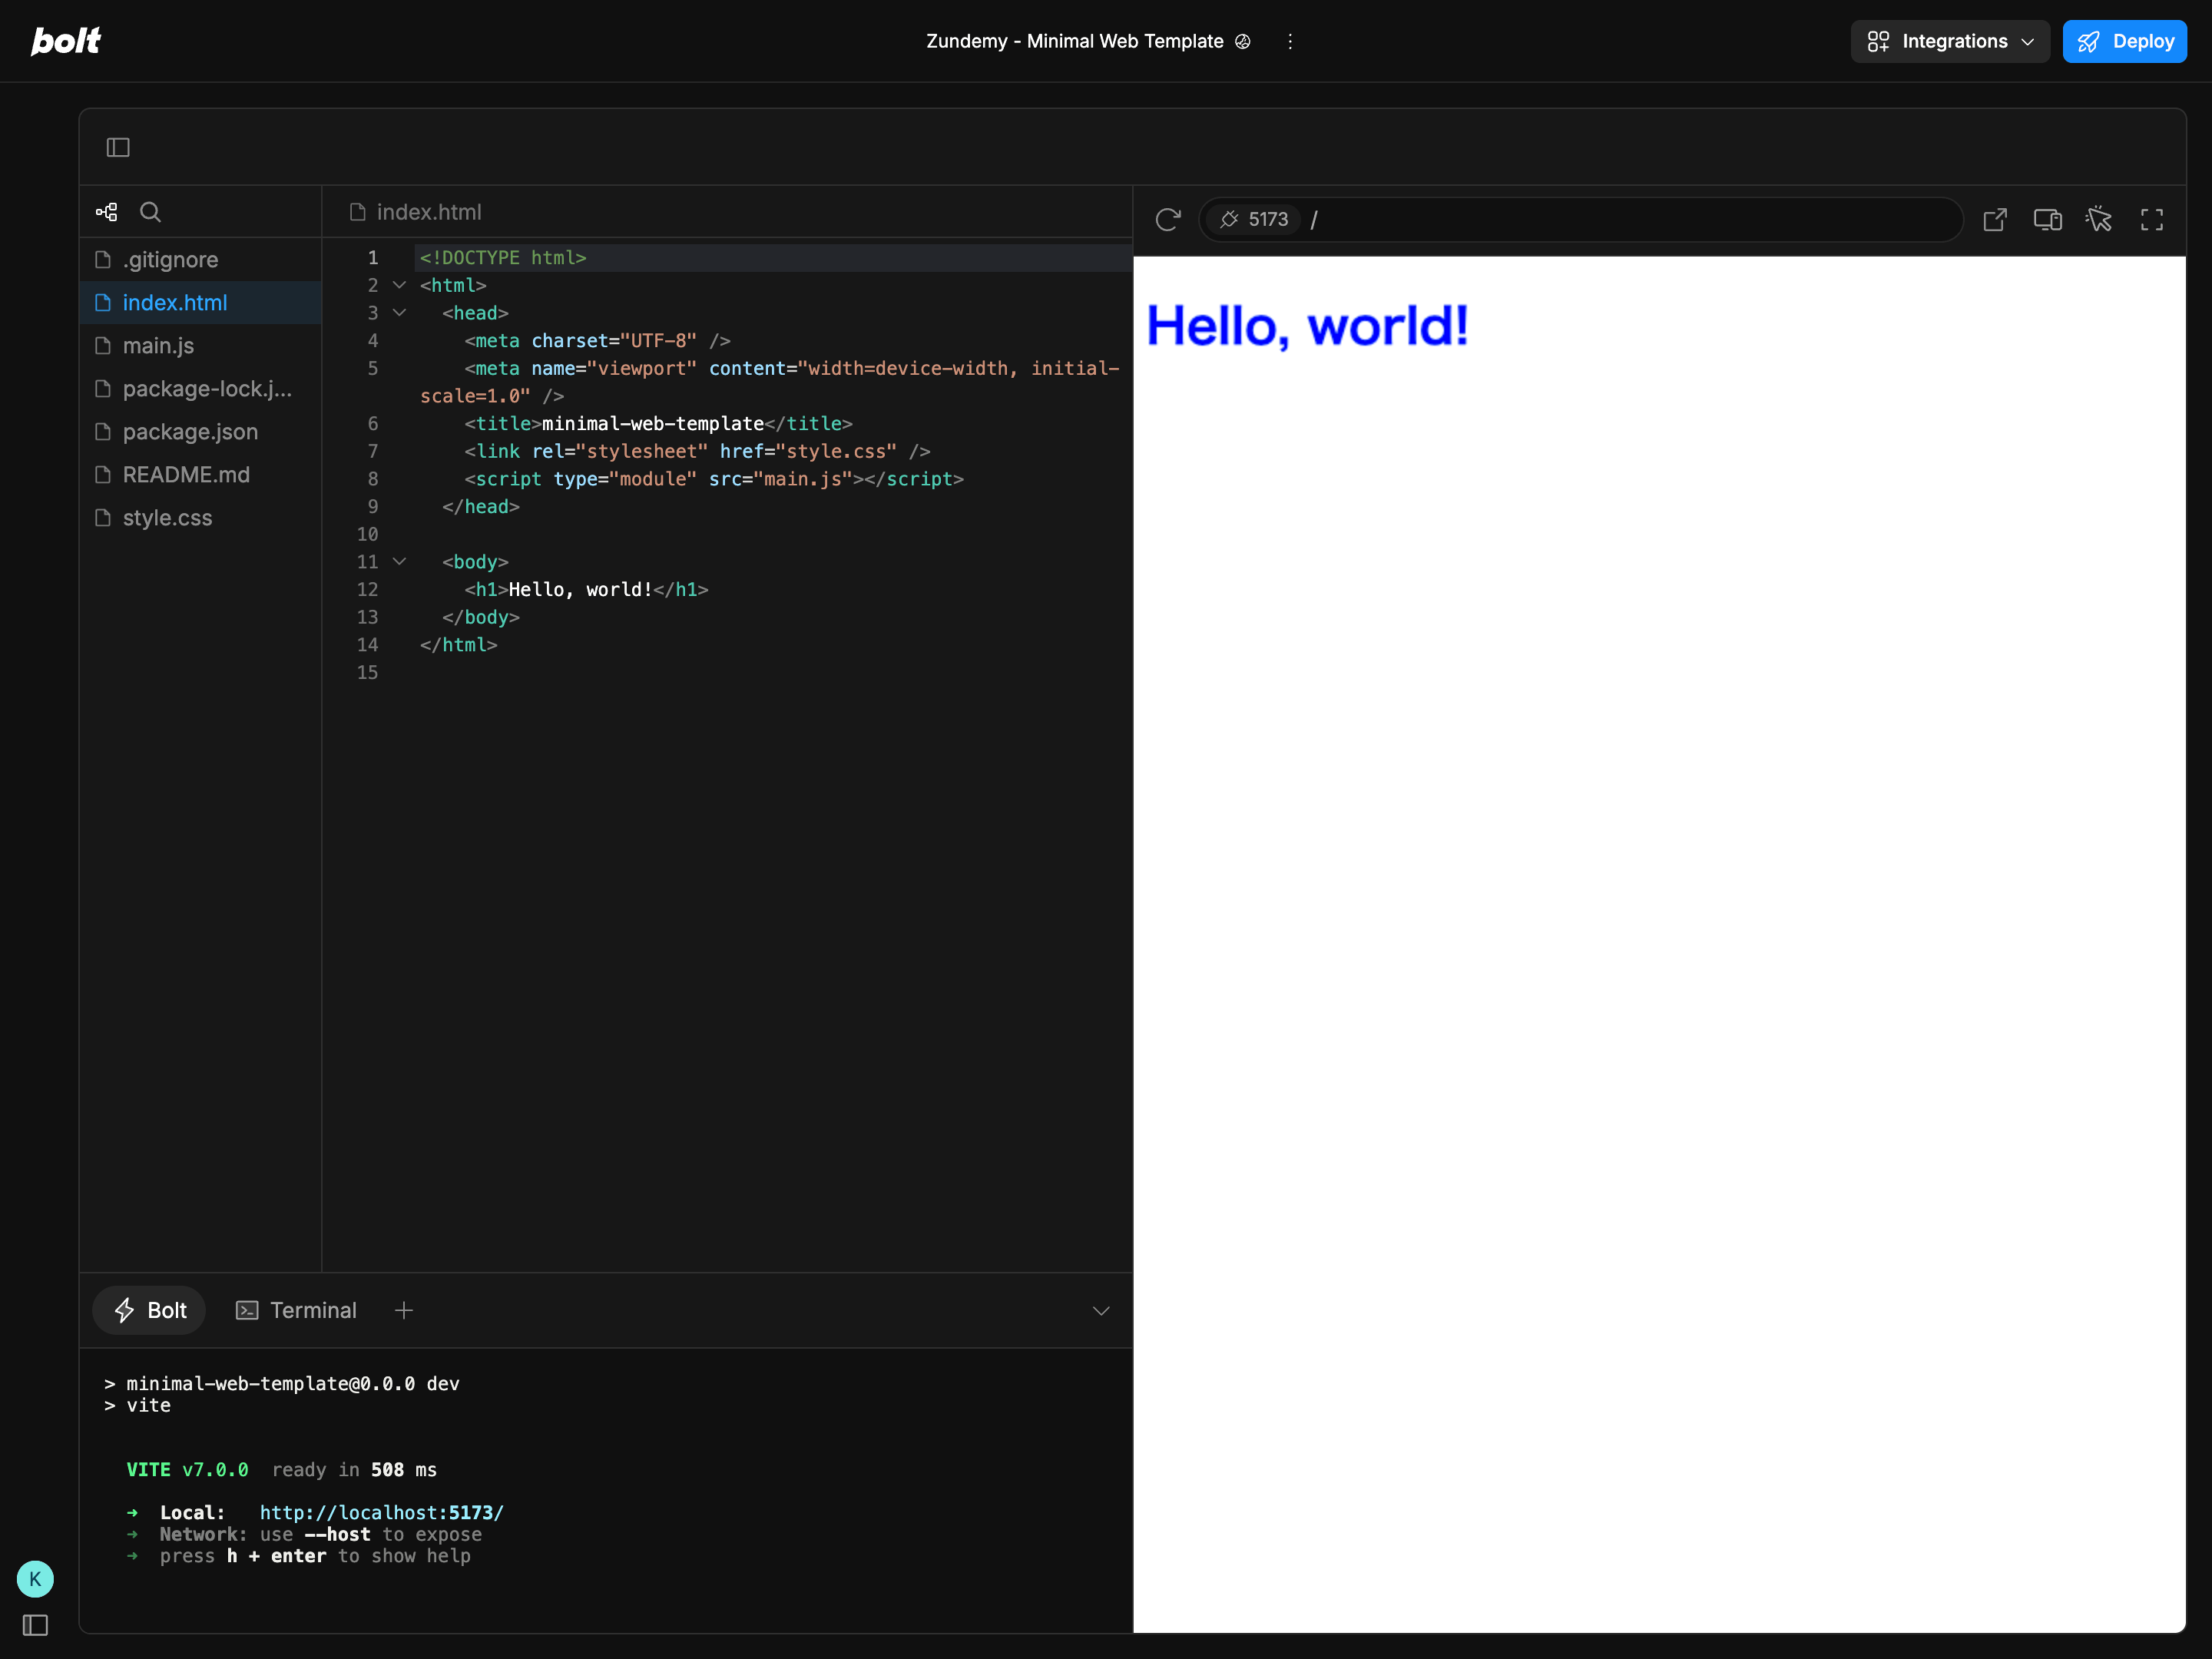Open package.json file

click(x=201, y=432)
